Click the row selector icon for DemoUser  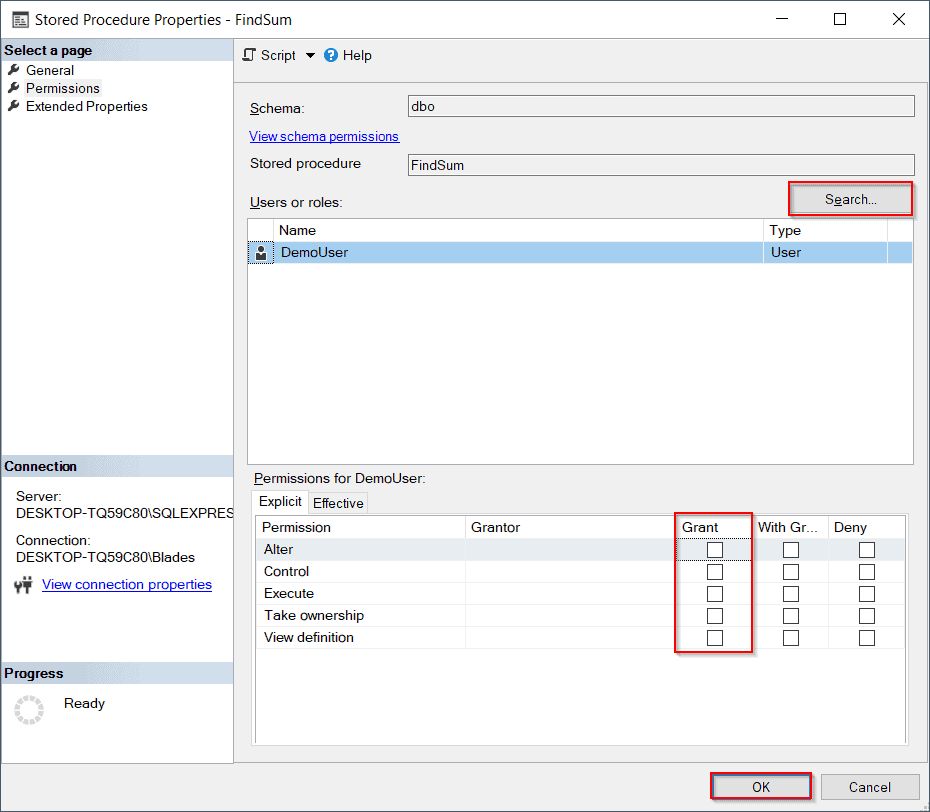point(260,252)
